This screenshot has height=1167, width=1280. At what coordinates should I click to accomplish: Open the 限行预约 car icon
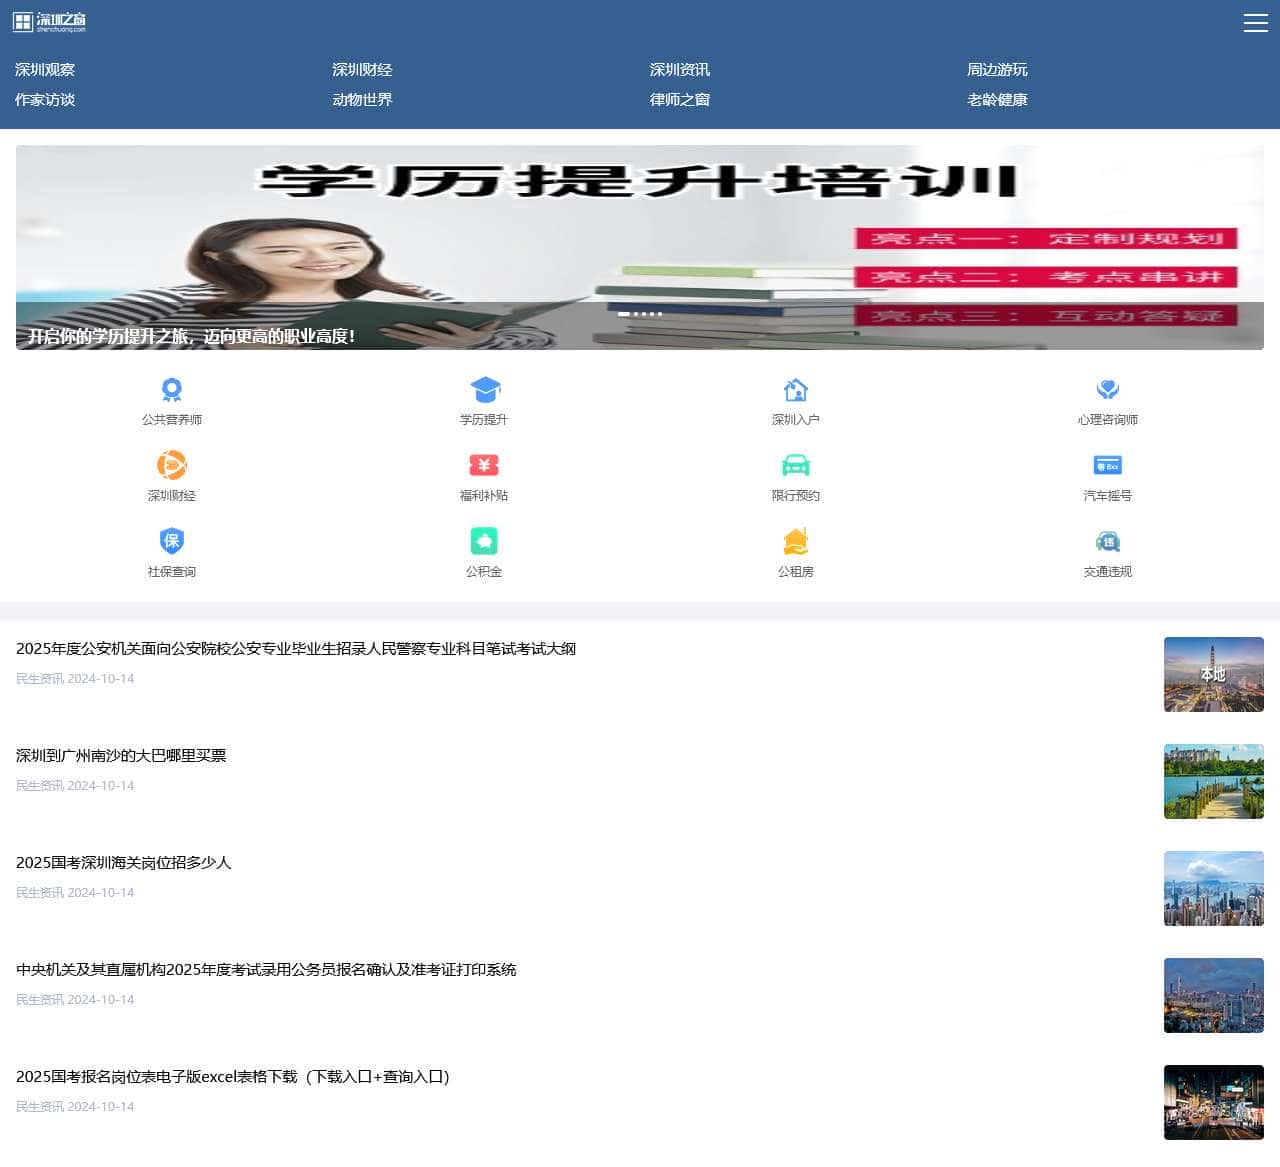tap(796, 466)
